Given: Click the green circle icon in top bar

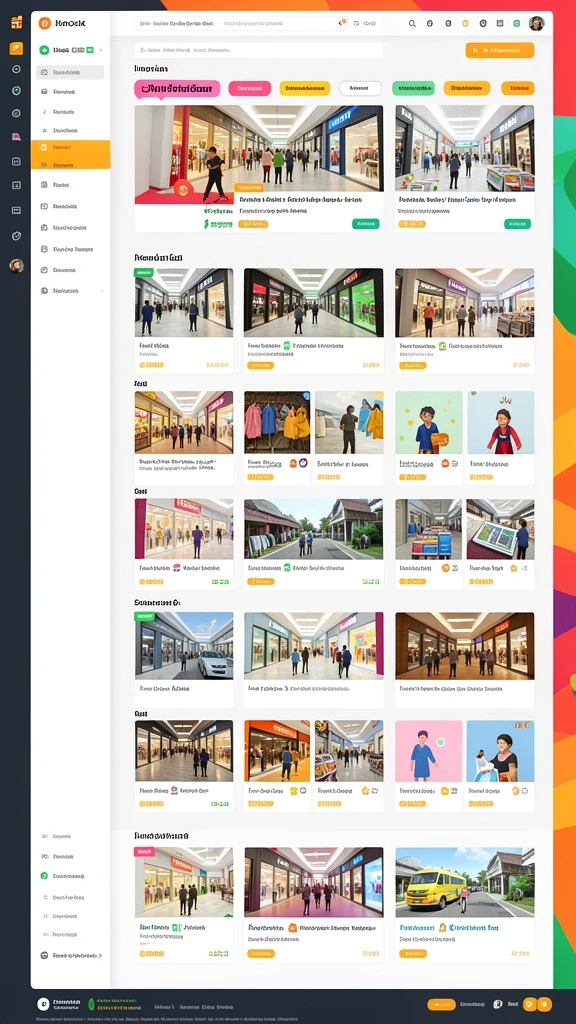Looking at the screenshot, I should point(517,24).
